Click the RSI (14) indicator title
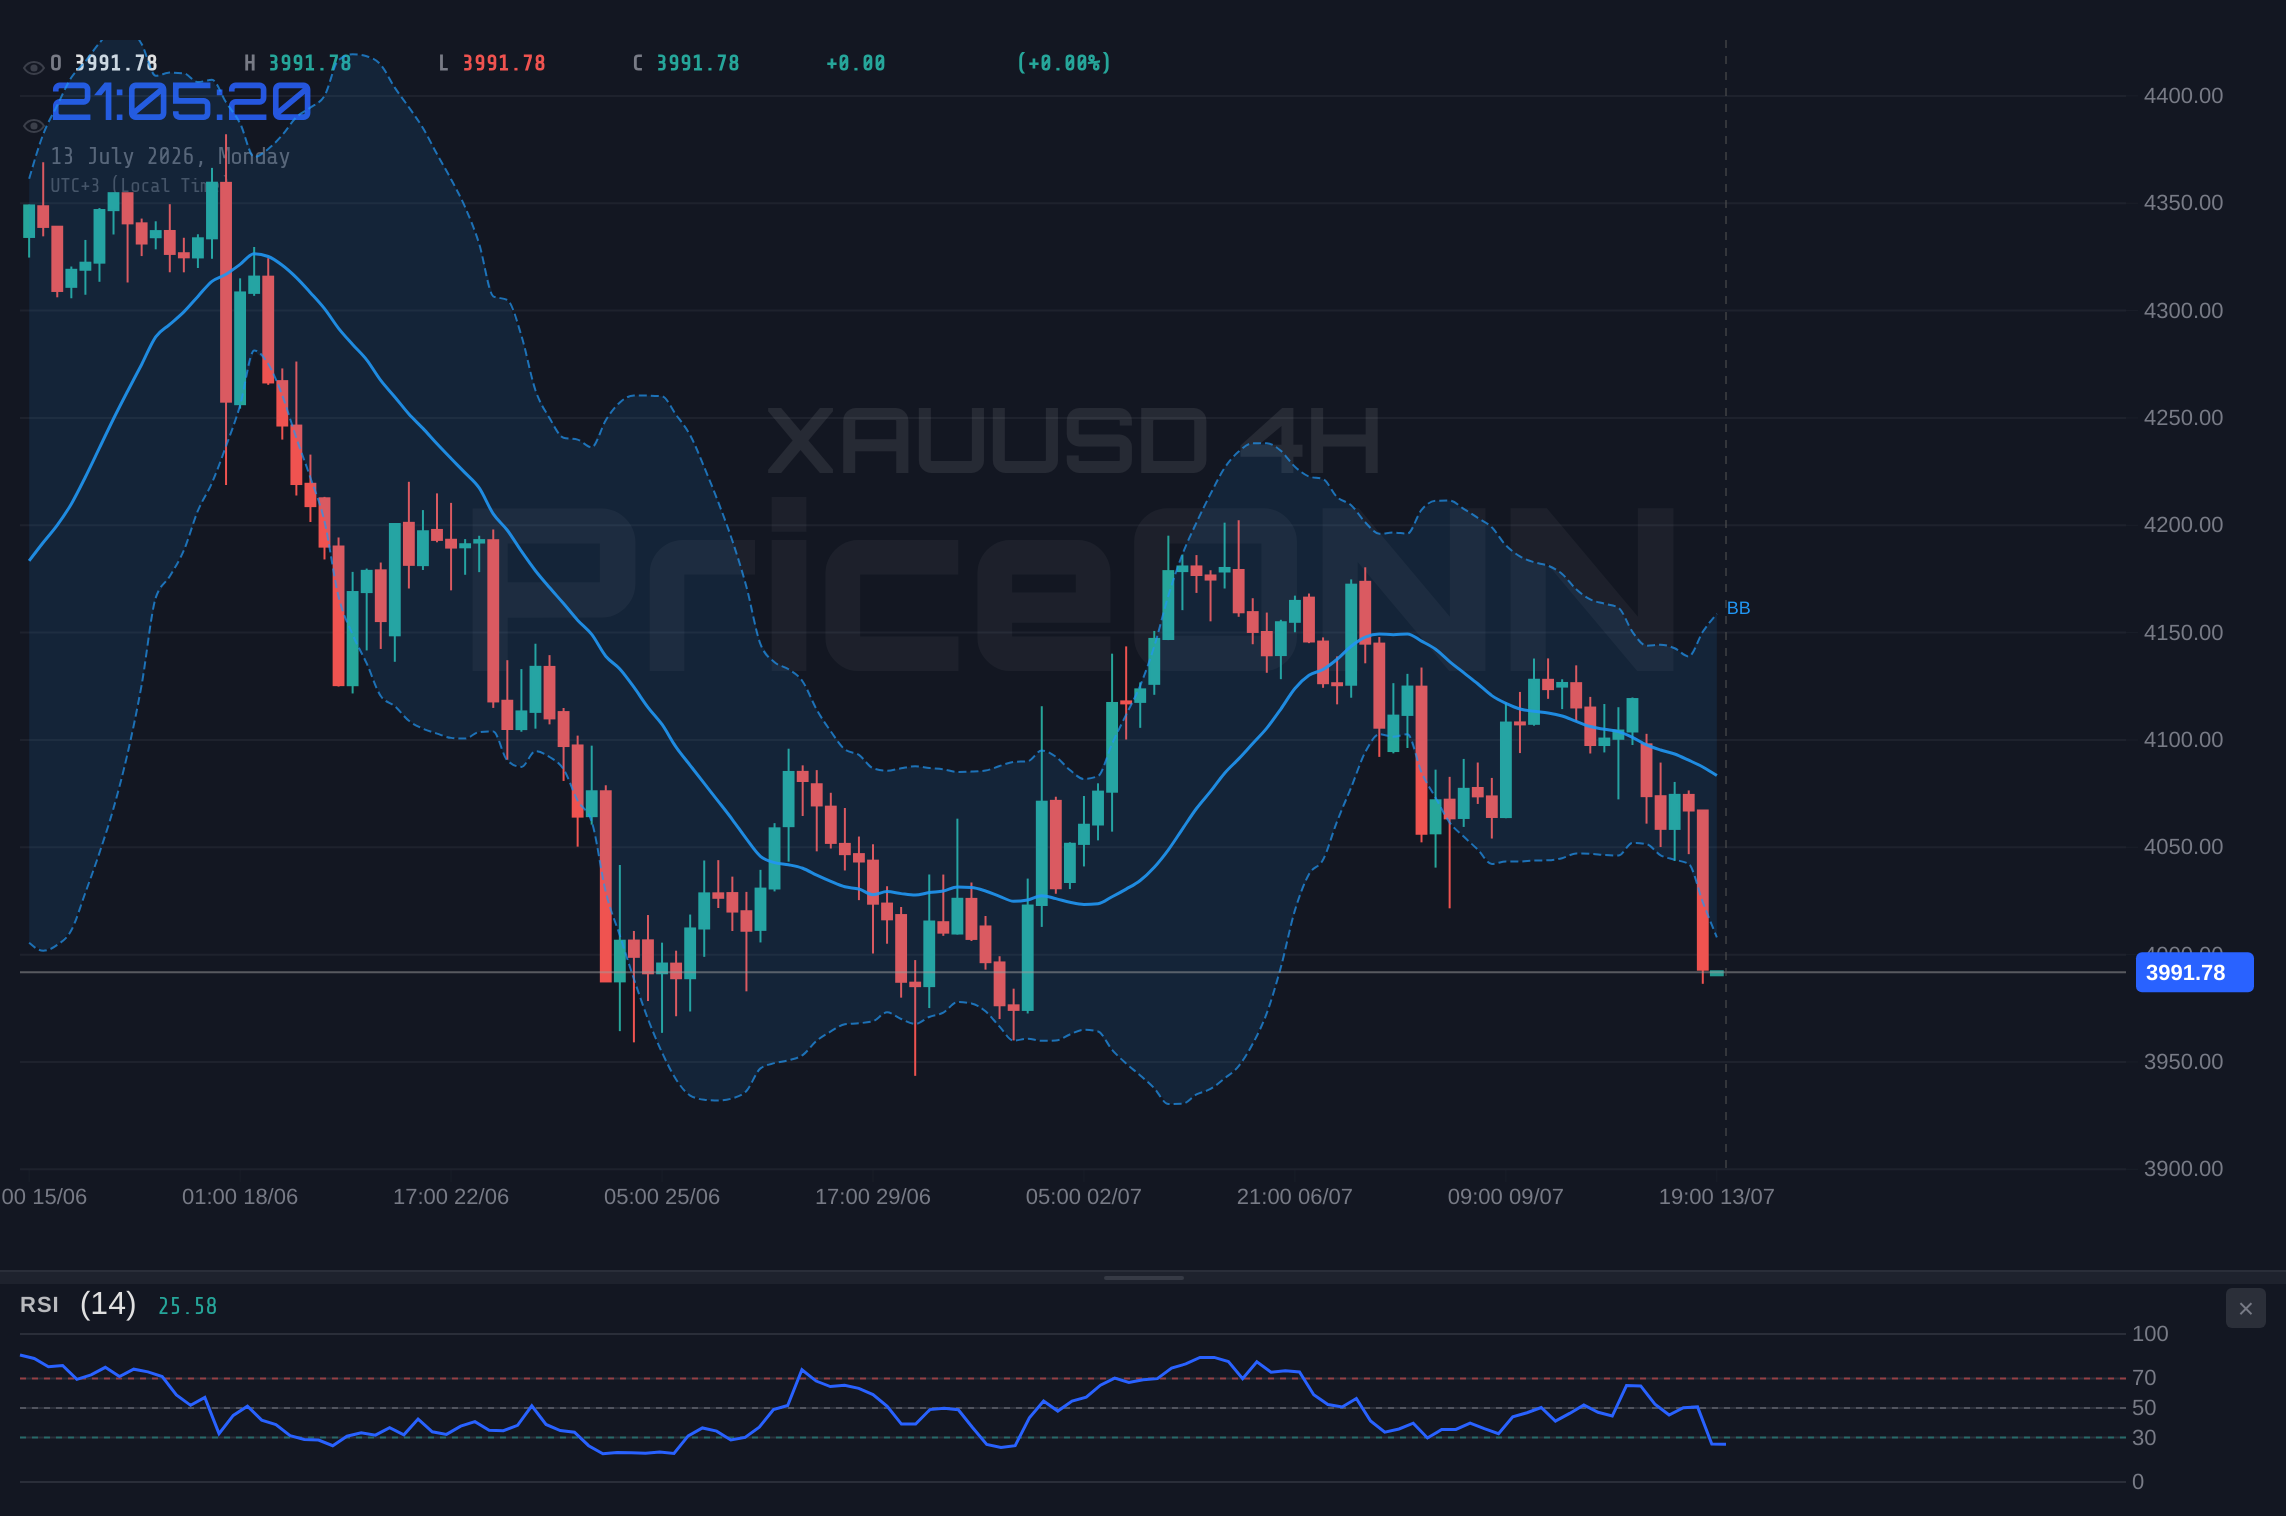The width and height of the screenshot is (2286, 1516). click(78, 1304)
